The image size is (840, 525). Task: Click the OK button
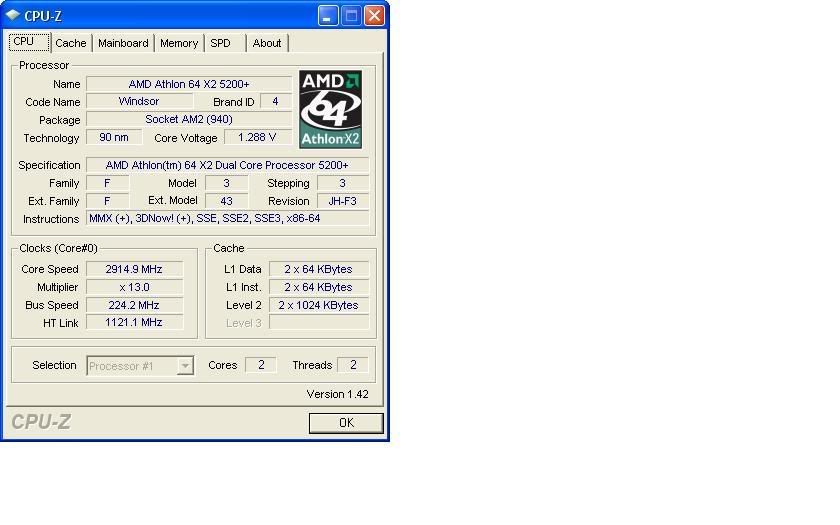(x=346, y=423)
